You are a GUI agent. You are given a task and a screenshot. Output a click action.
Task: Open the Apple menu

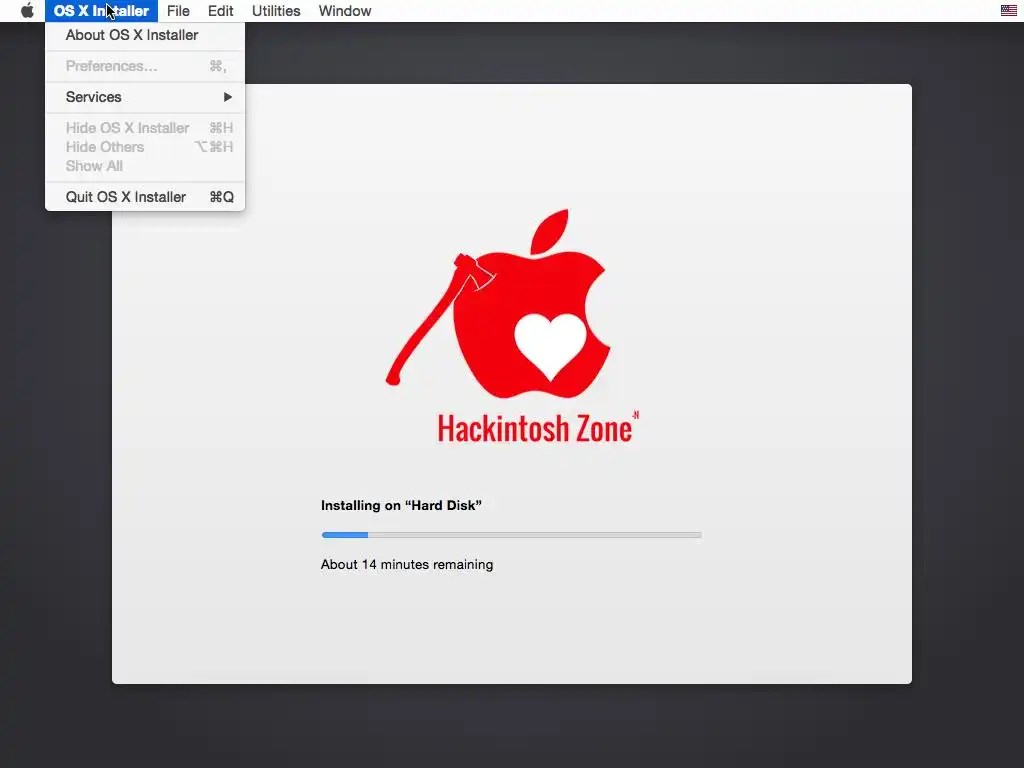[x=27, y=10]
